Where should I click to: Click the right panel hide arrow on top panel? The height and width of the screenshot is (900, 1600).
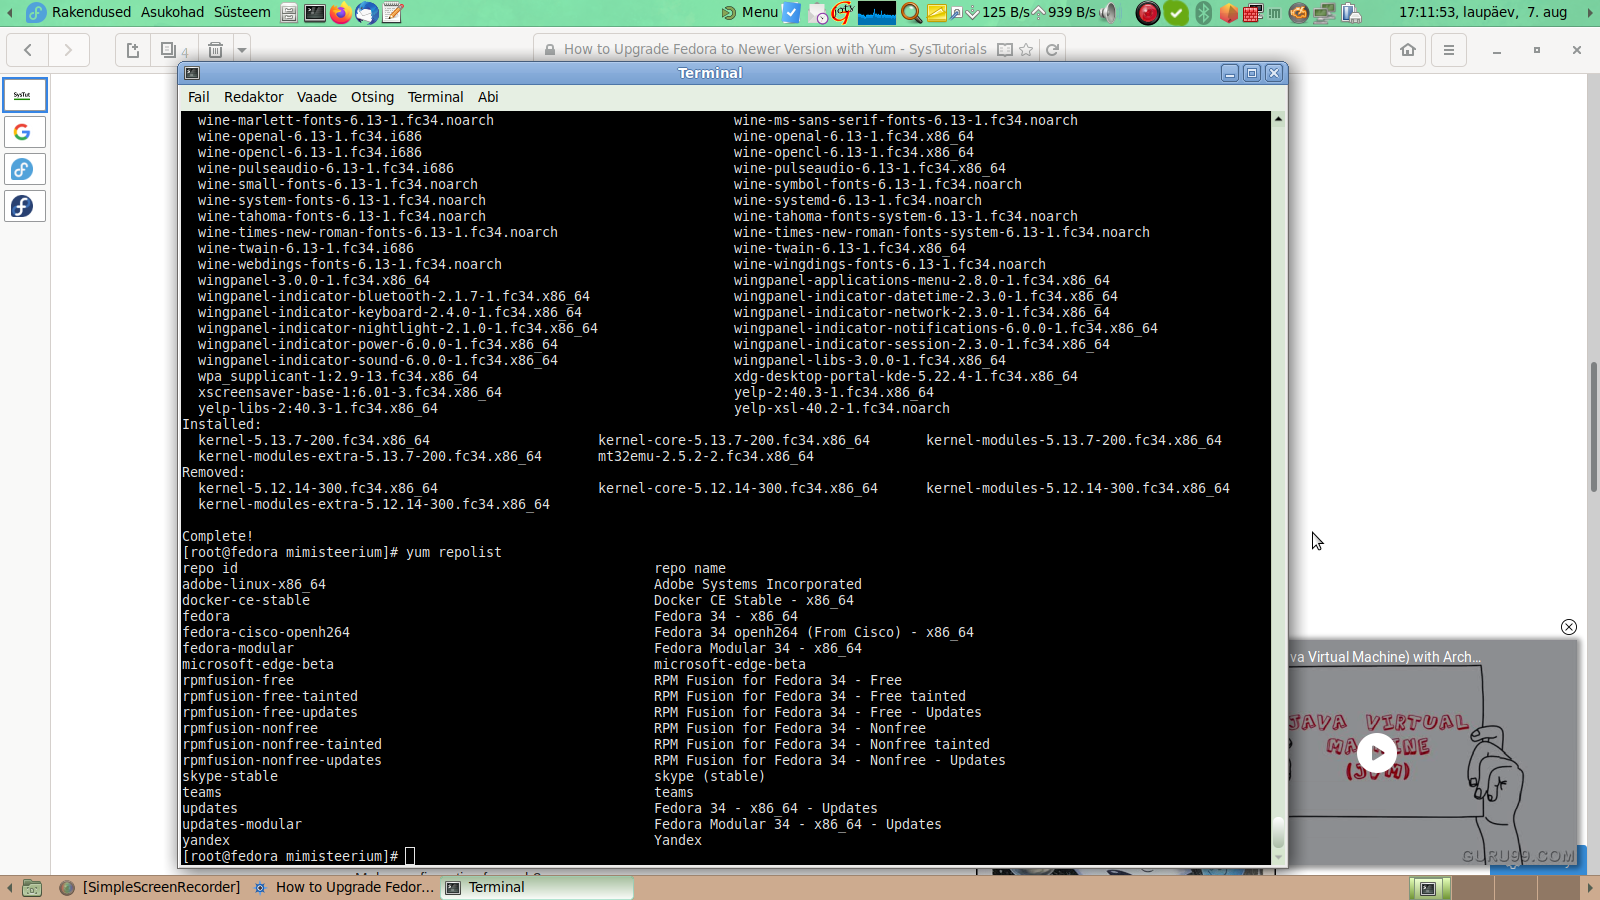coord(1590,13)
